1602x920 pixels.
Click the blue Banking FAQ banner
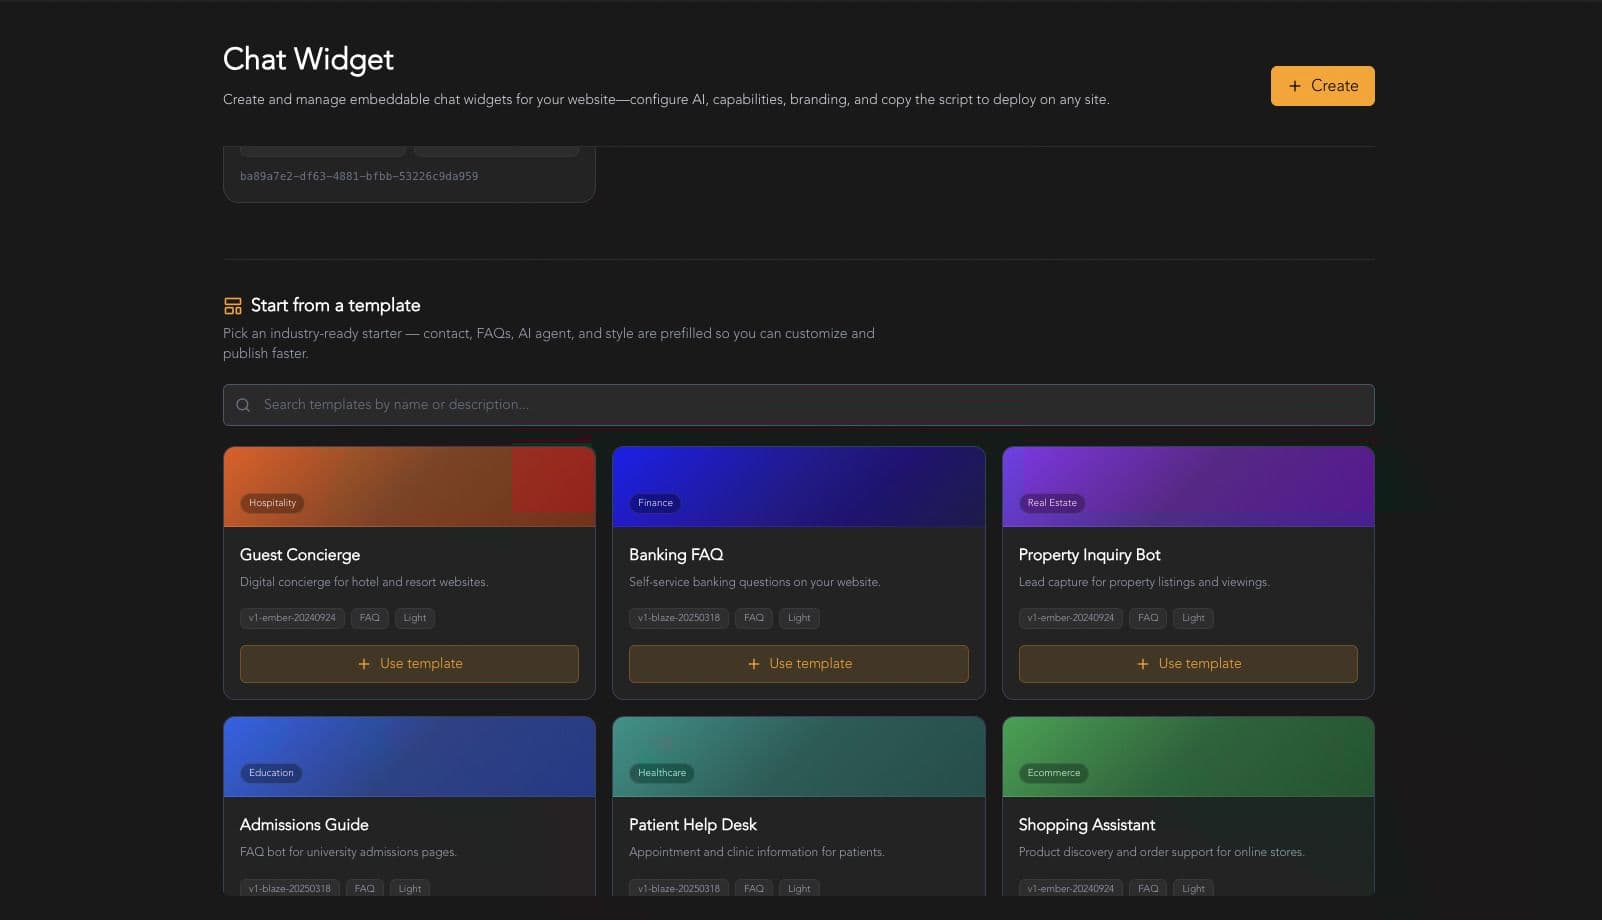click(798, 487)
